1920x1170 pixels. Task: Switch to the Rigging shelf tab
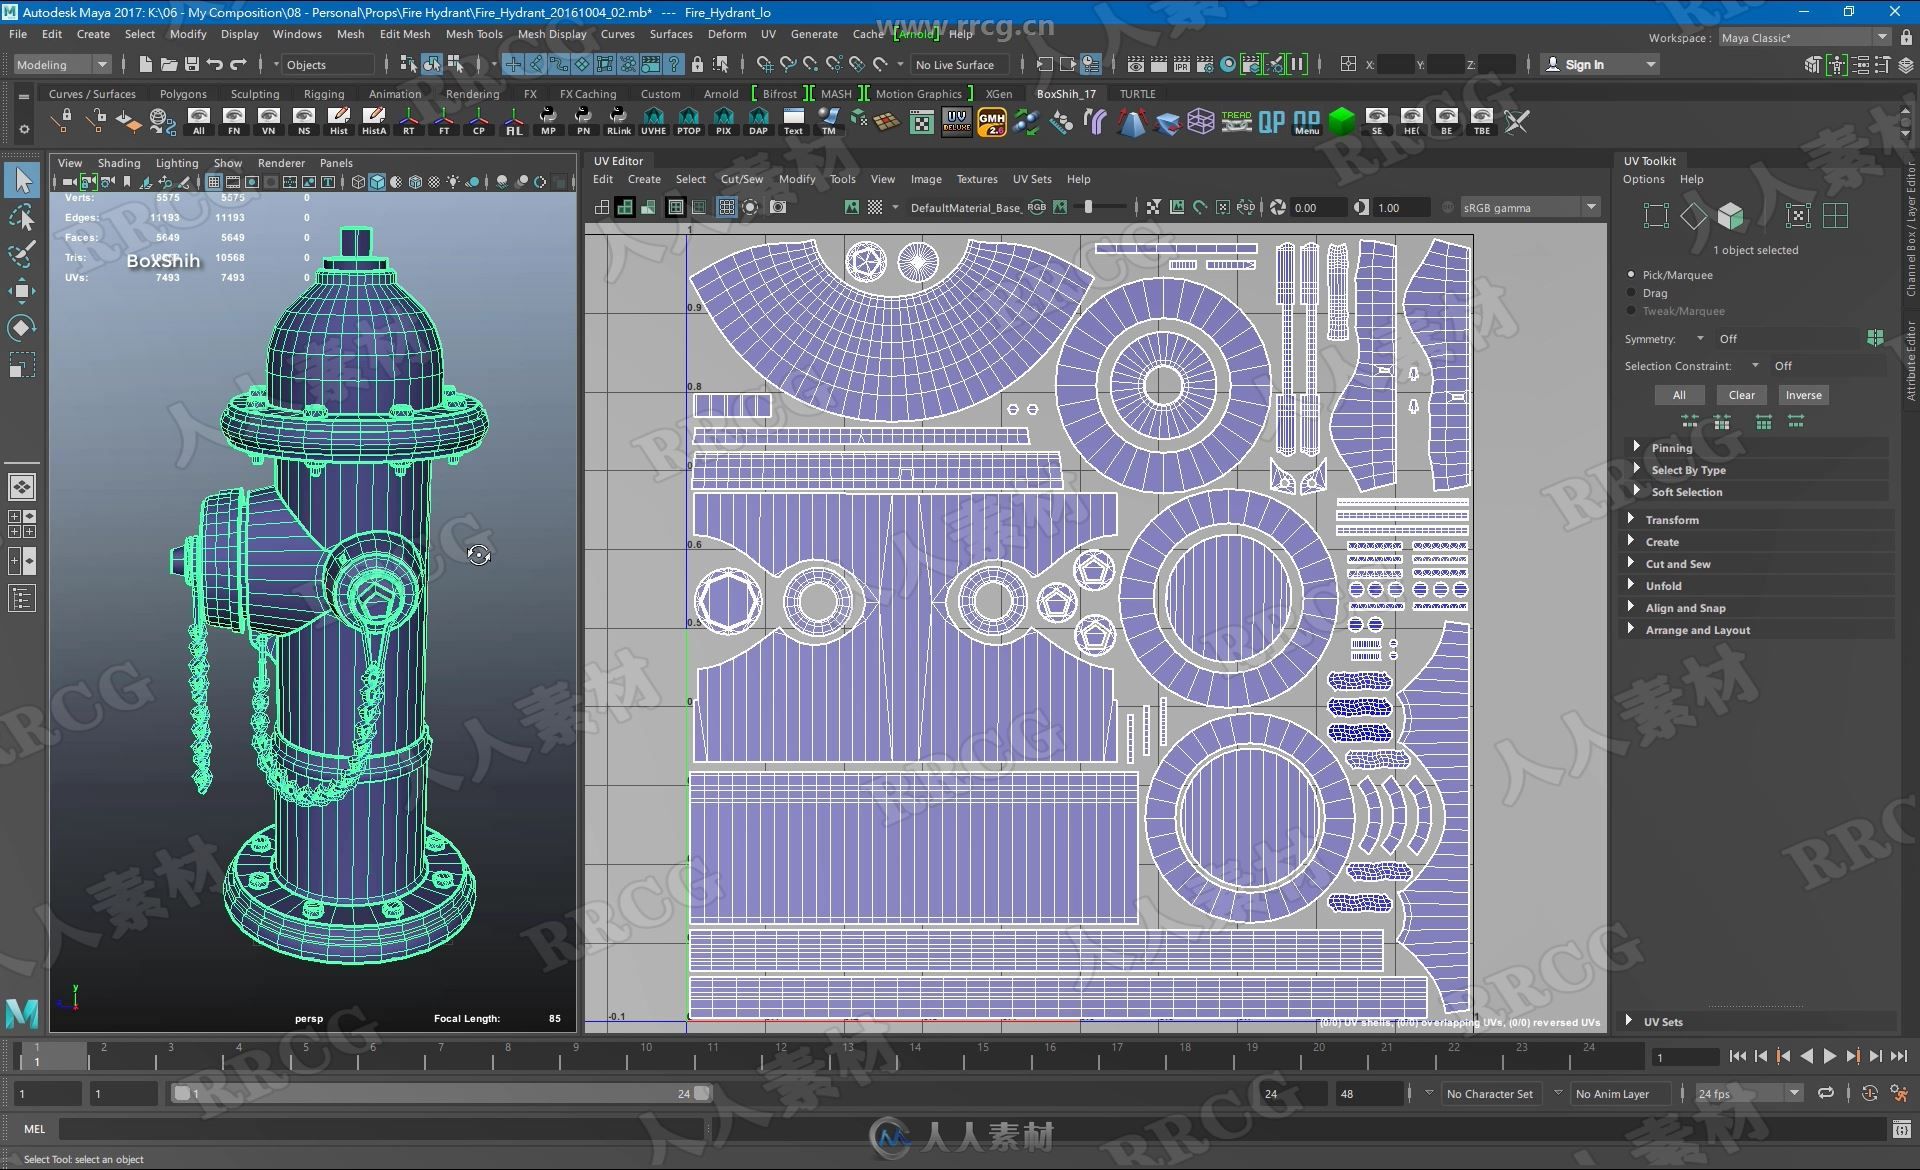324,93
